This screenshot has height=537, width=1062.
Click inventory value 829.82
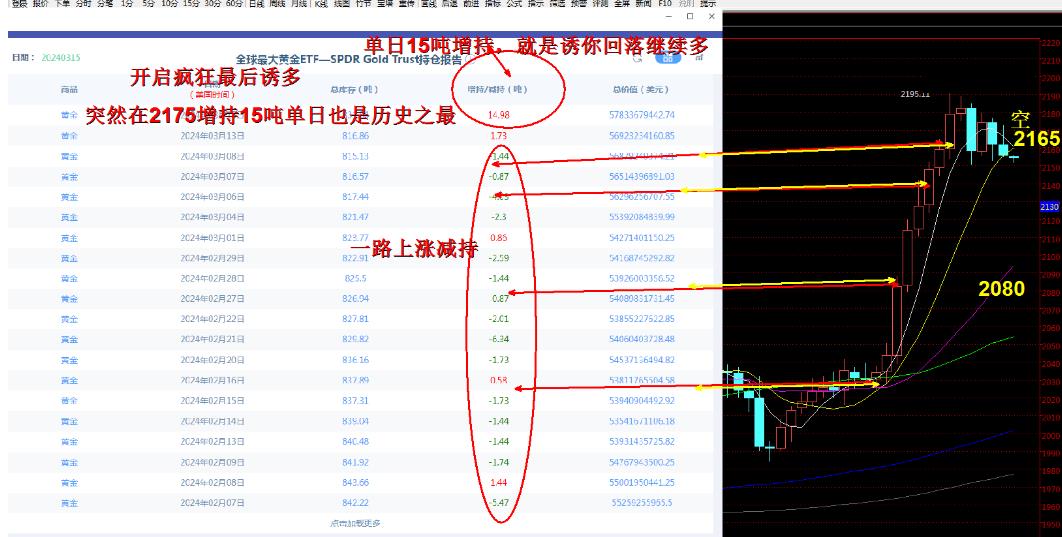click(x=356, y=339)
